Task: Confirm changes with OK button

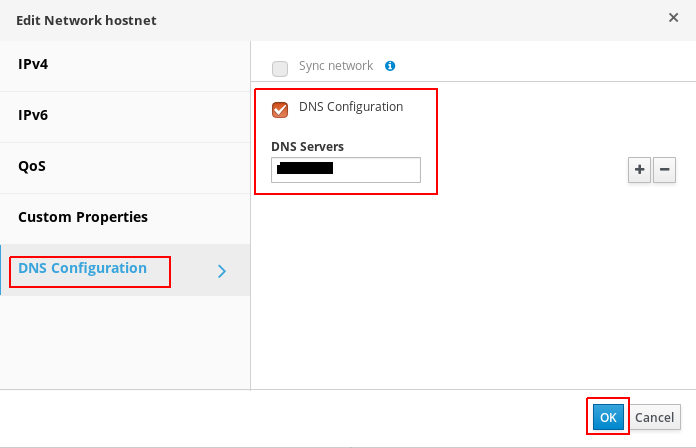Action: pyautogui.click(x=608, y=417)
